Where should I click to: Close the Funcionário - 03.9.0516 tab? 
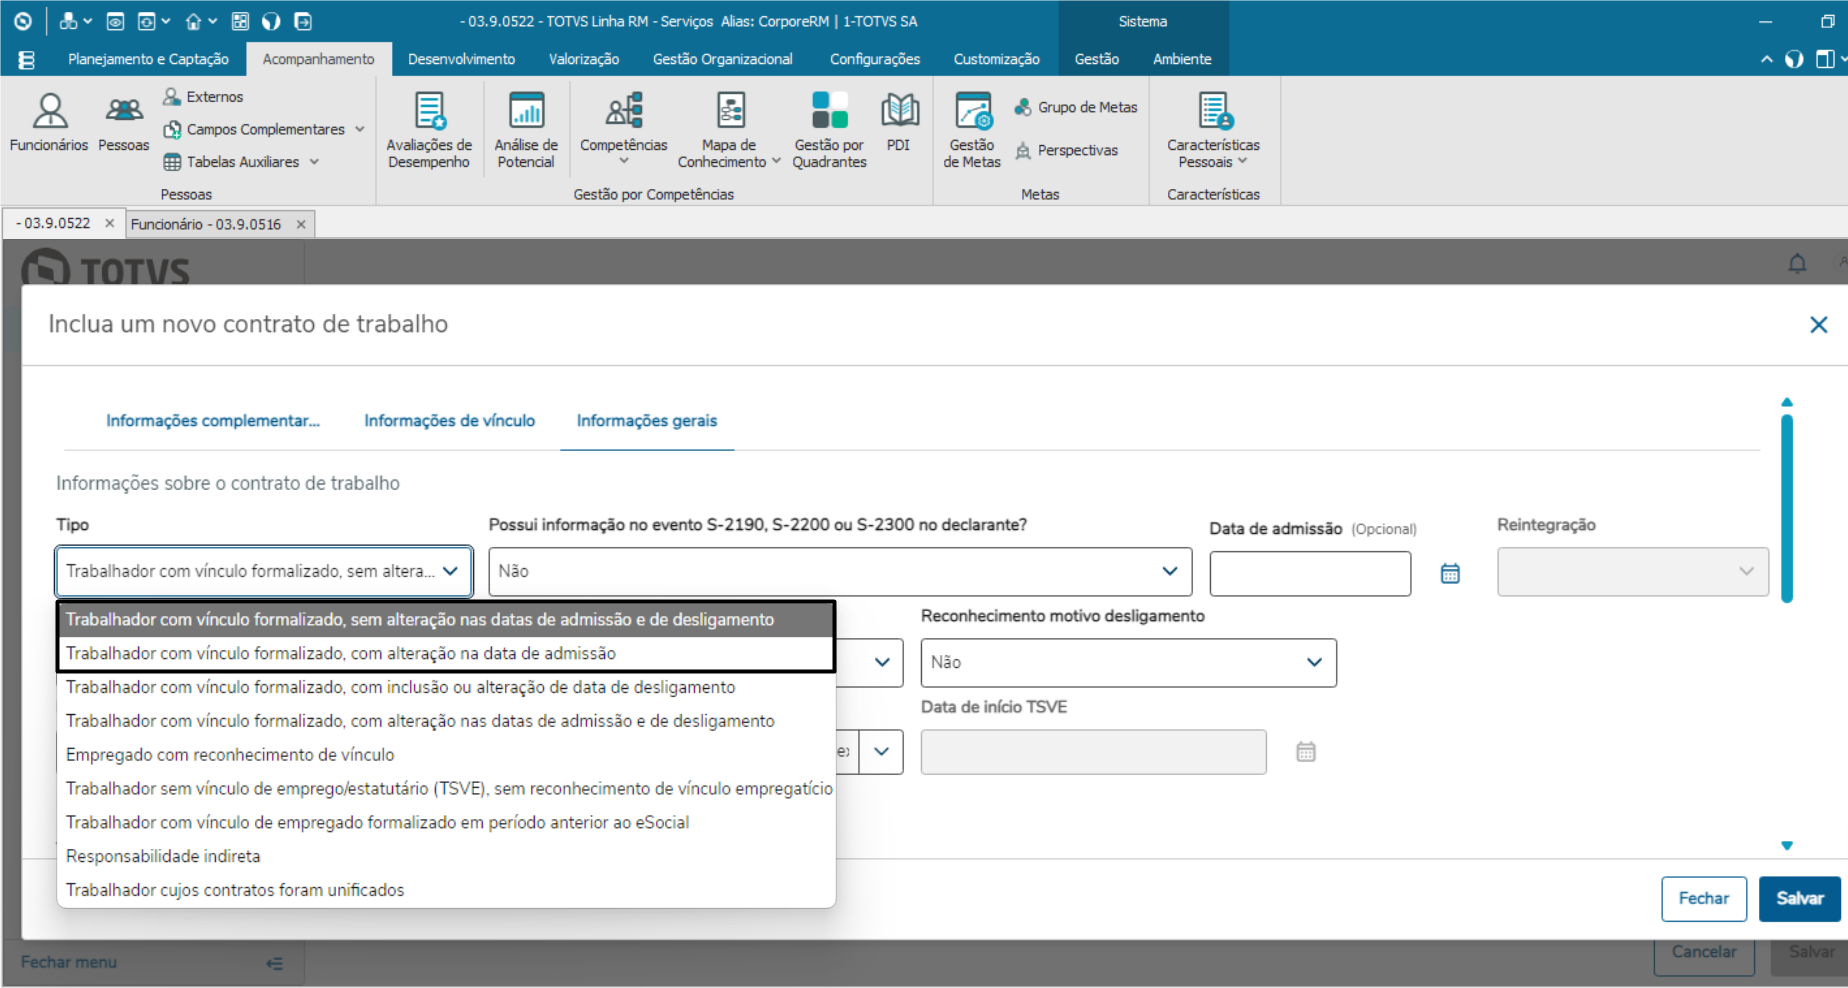pyautogui.click(x=301, y=224)
